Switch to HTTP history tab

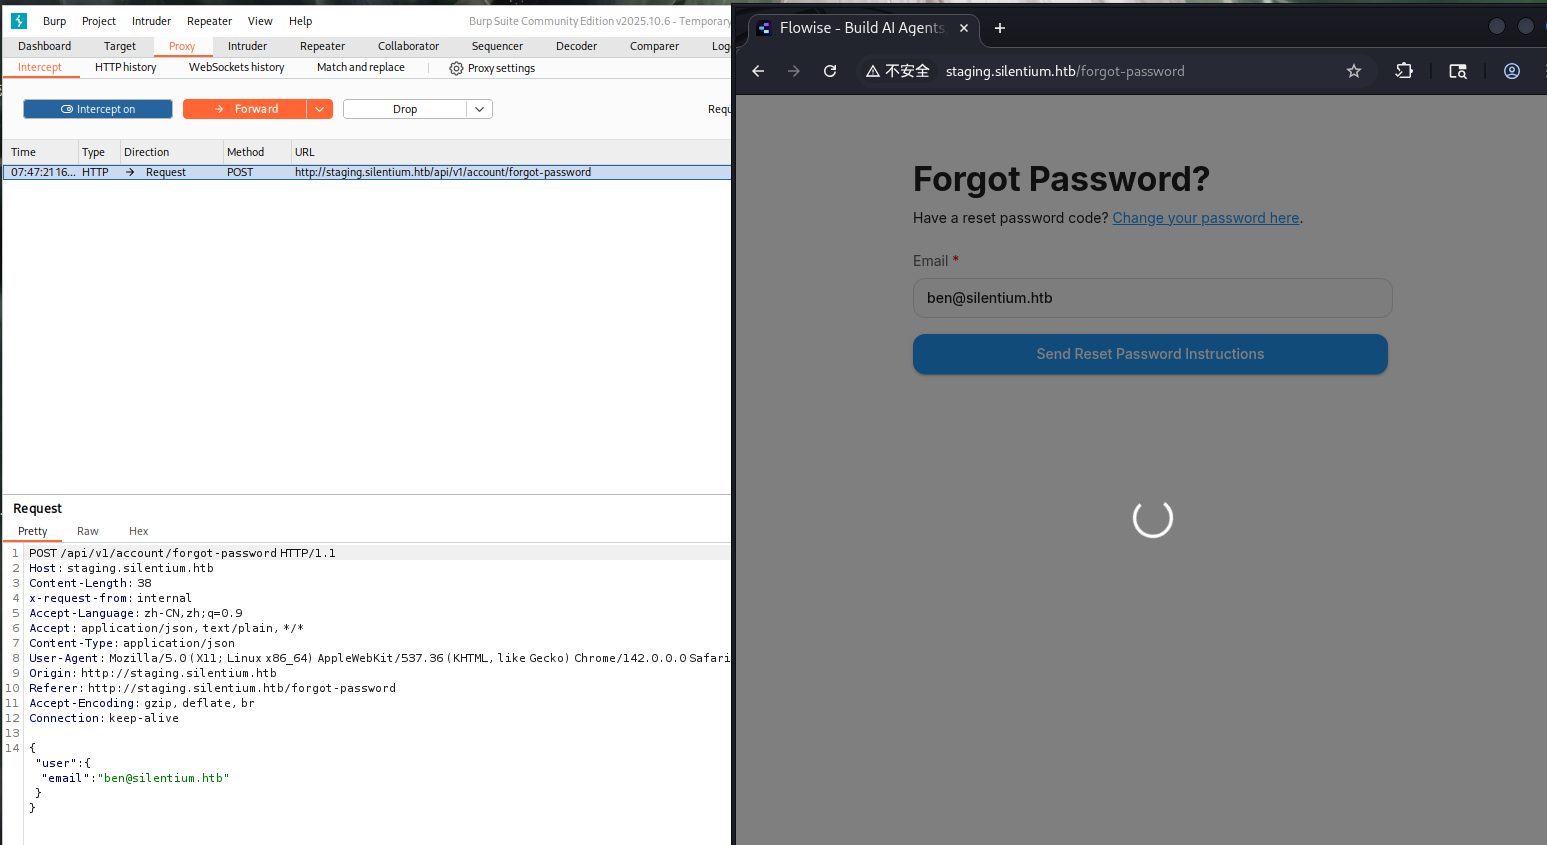coord(126,68)
